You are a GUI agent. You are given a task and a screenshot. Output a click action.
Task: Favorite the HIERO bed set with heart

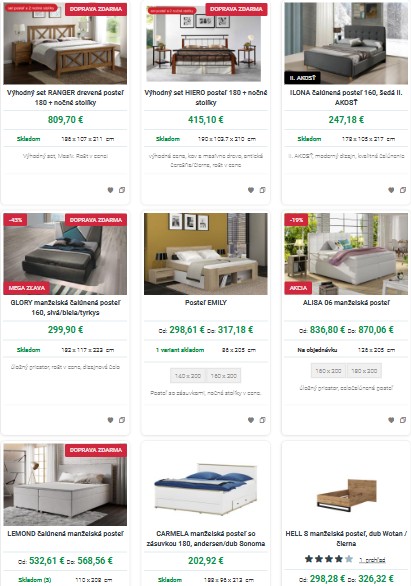251,190
